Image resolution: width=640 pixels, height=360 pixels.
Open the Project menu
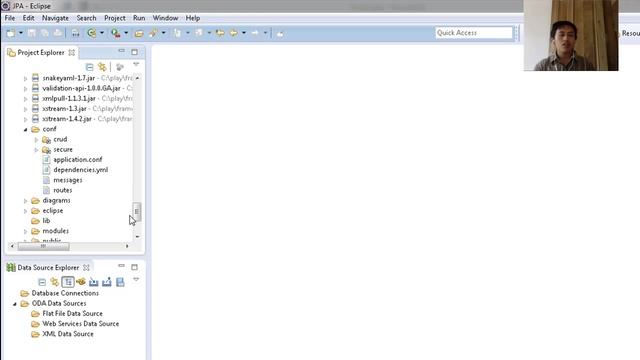115,18
